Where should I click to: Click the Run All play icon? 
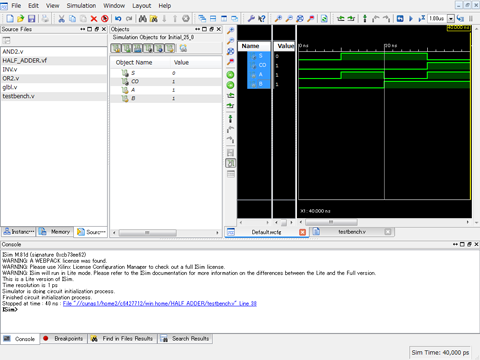click(x=411, y=19)
